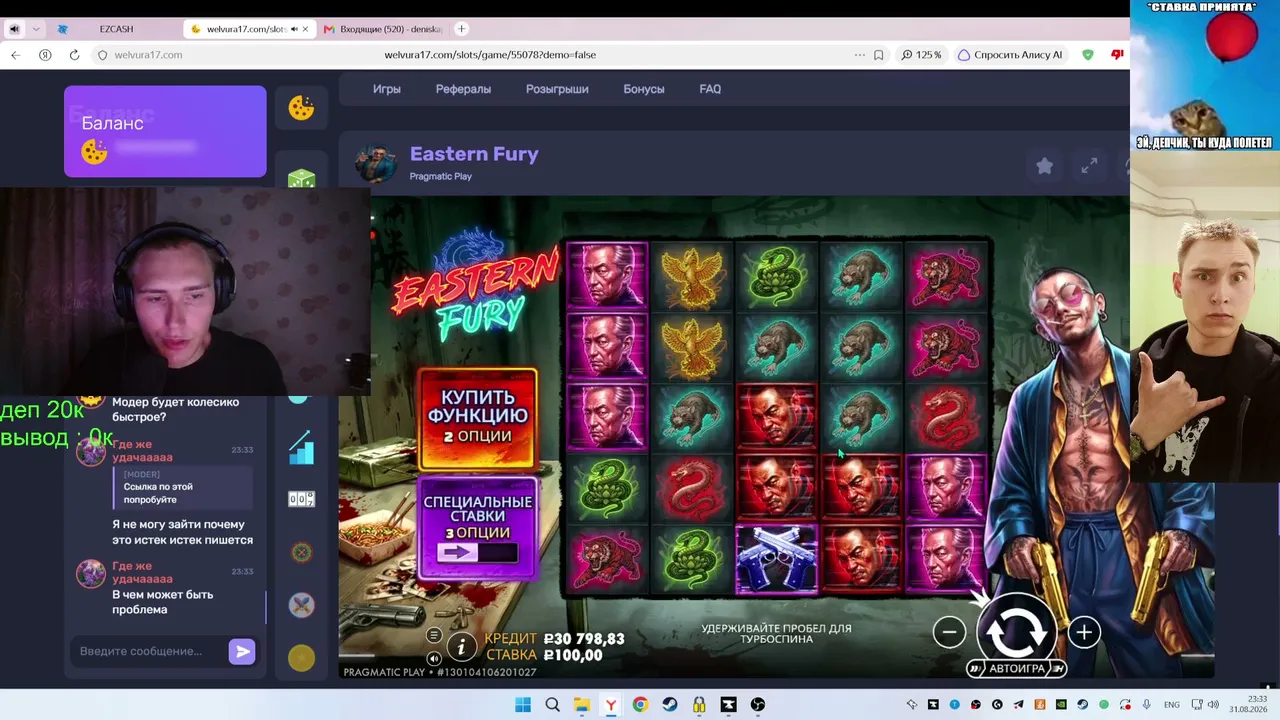This screenshot has height=720, width=1280.
Task: Open slot info button
Action: [x=461, y=647]
